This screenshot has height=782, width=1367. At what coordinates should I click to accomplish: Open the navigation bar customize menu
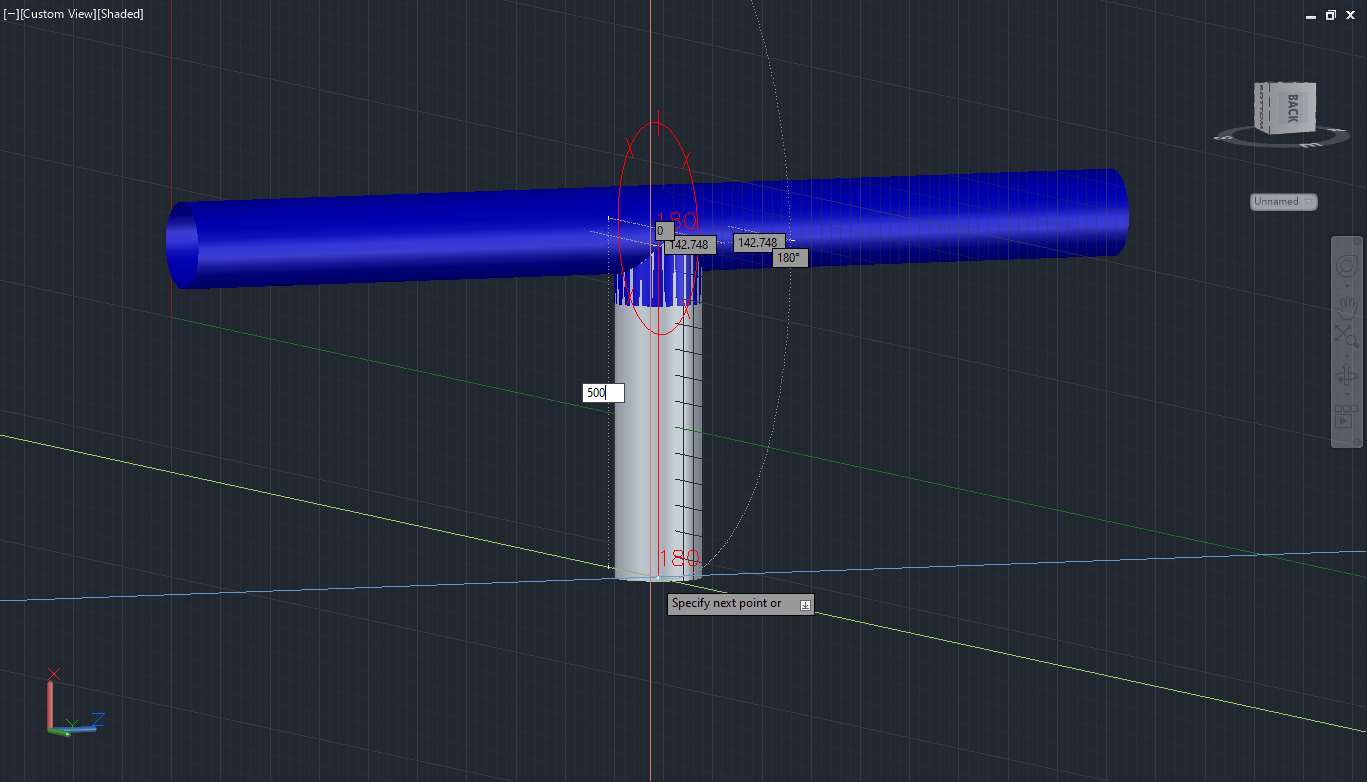pos(1357,441)
